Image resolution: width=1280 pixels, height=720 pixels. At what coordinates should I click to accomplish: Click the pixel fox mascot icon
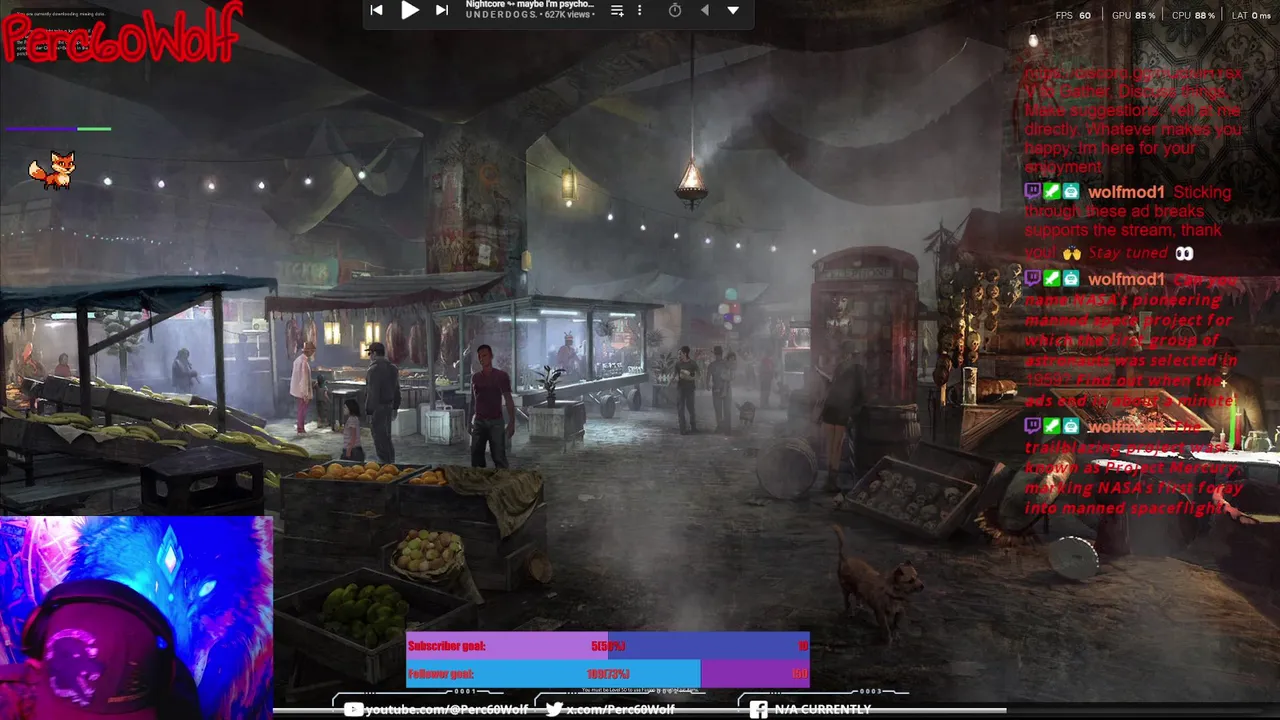pyautogui.click(x=52, y=170)
